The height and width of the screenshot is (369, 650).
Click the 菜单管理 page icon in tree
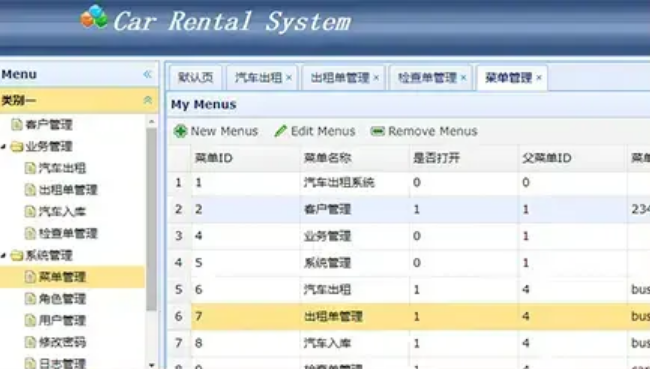(30, 277)
